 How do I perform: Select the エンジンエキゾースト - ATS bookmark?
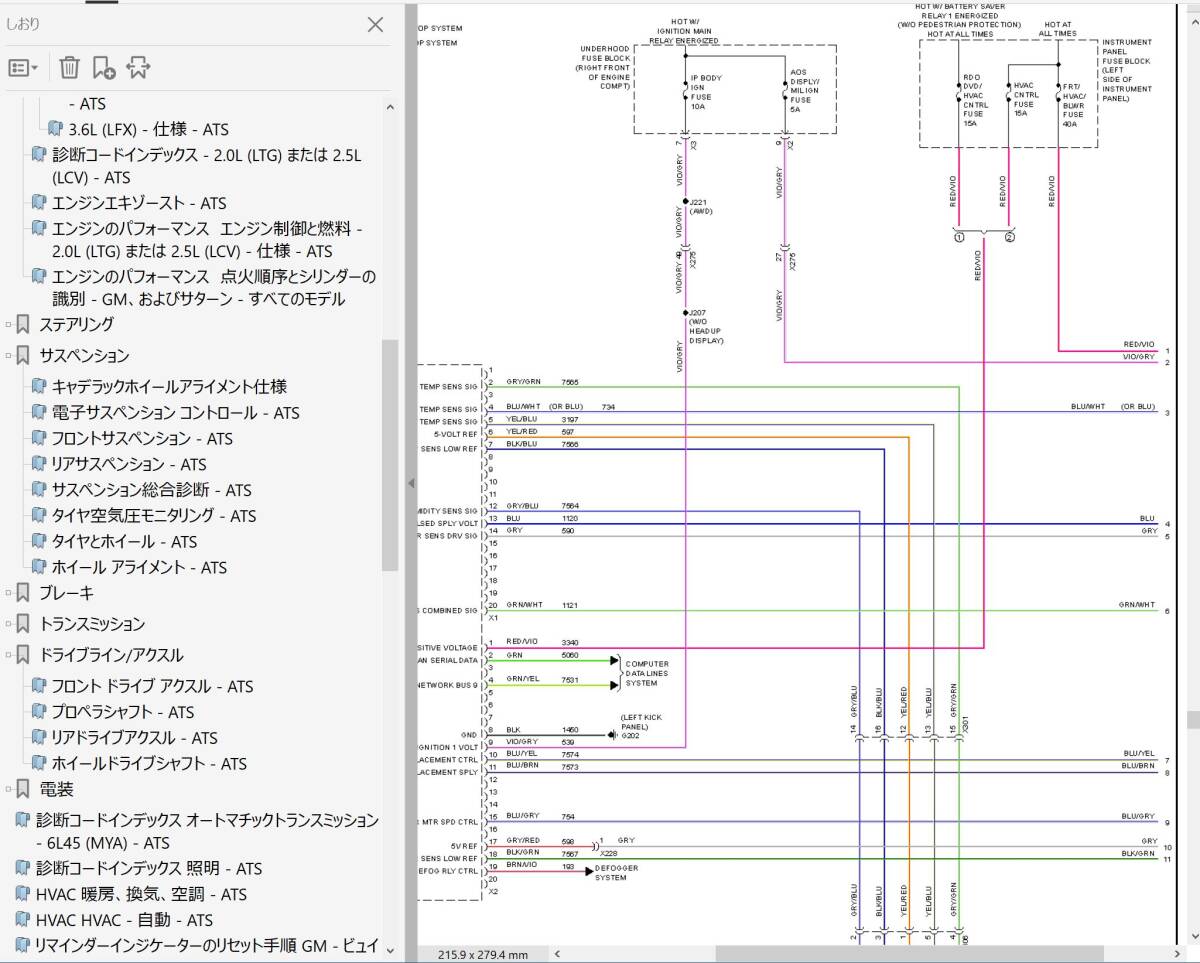coord(139,203)
